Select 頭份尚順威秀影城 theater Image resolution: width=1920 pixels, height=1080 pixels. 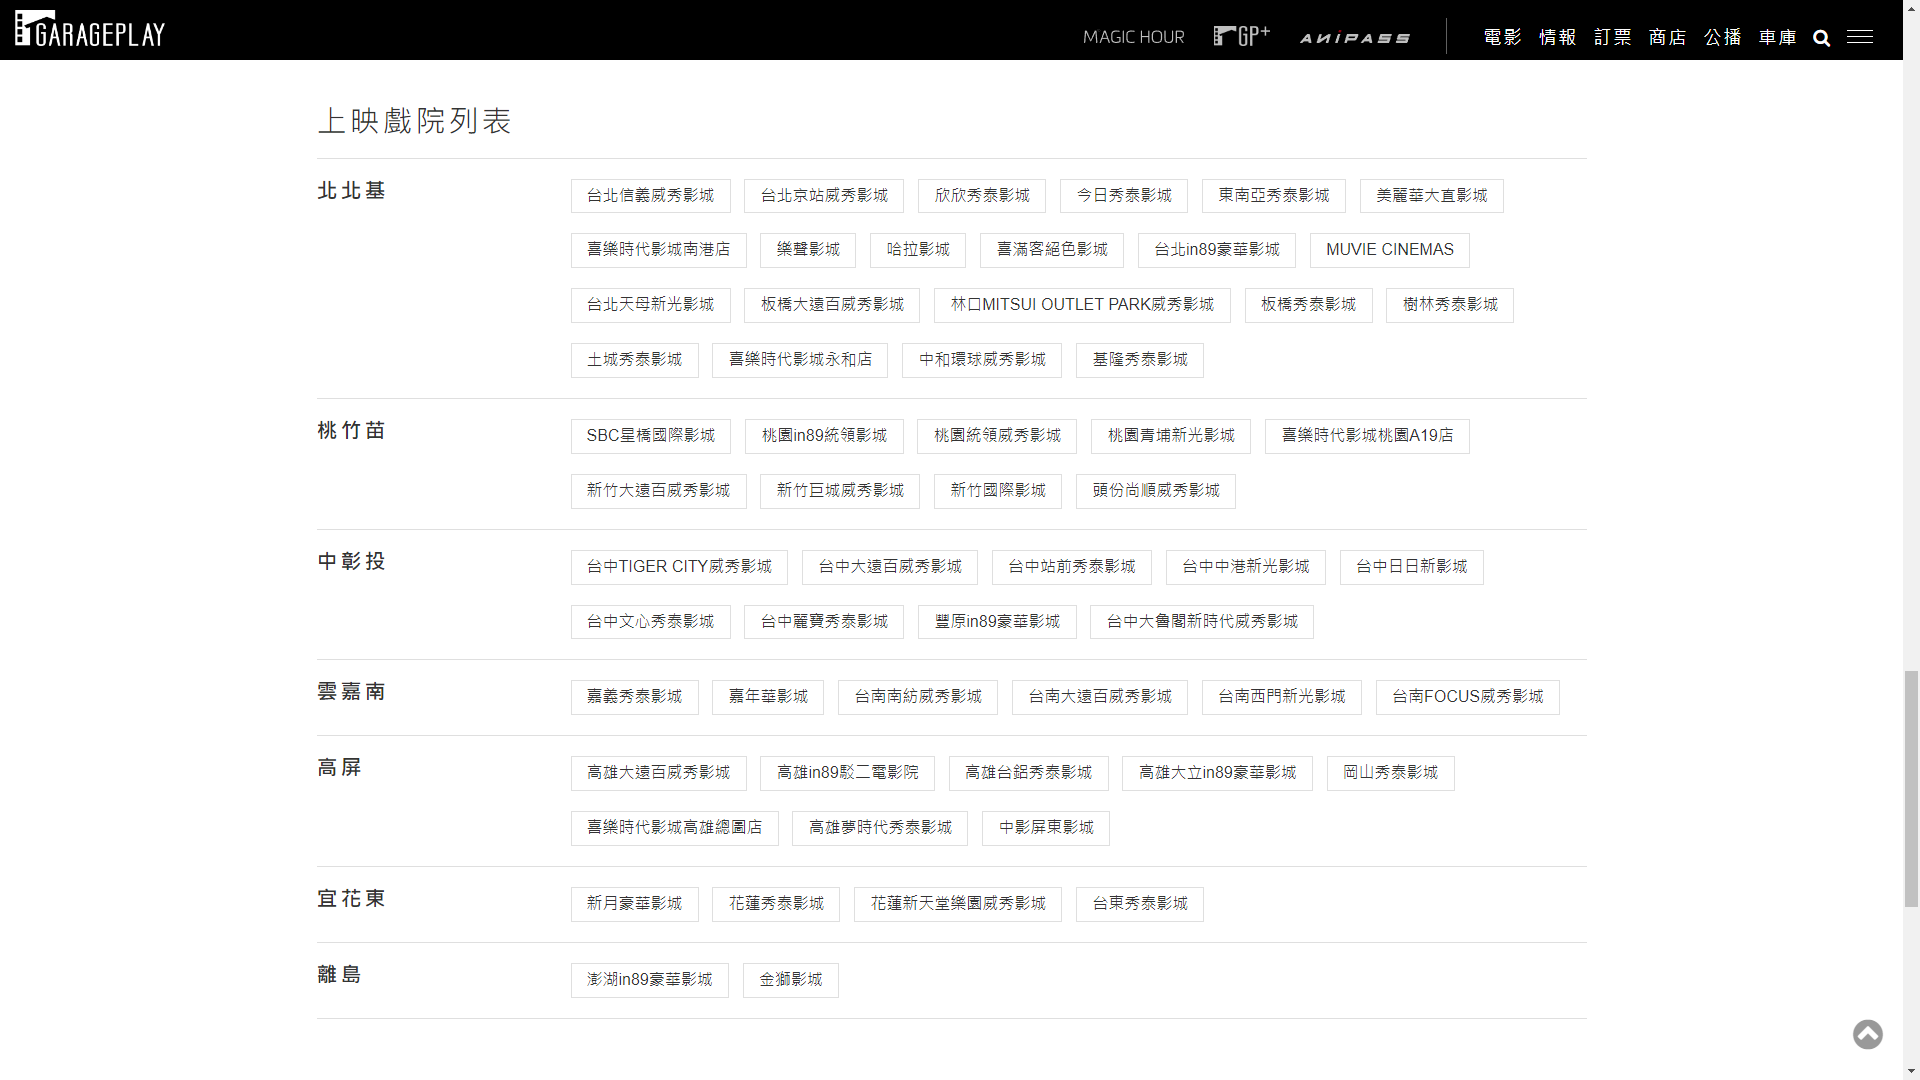[1156, 491]
